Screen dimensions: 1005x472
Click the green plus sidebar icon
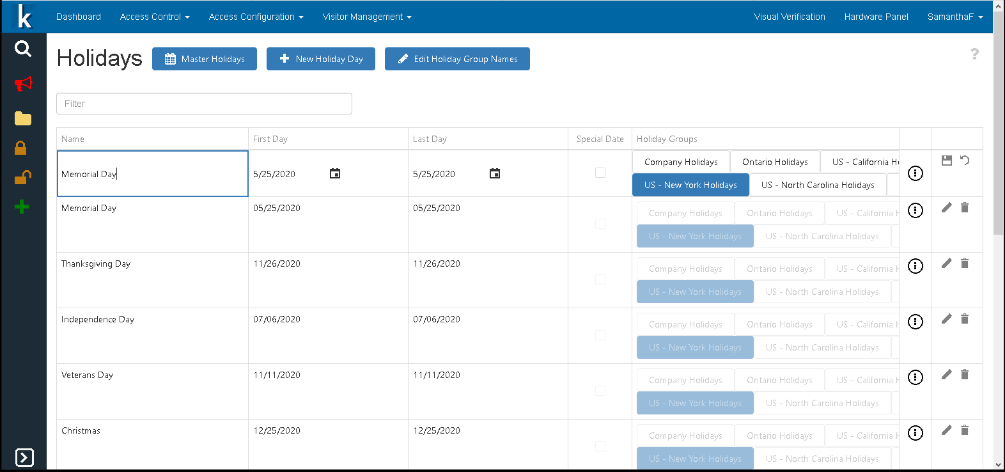tap(22, 207)
